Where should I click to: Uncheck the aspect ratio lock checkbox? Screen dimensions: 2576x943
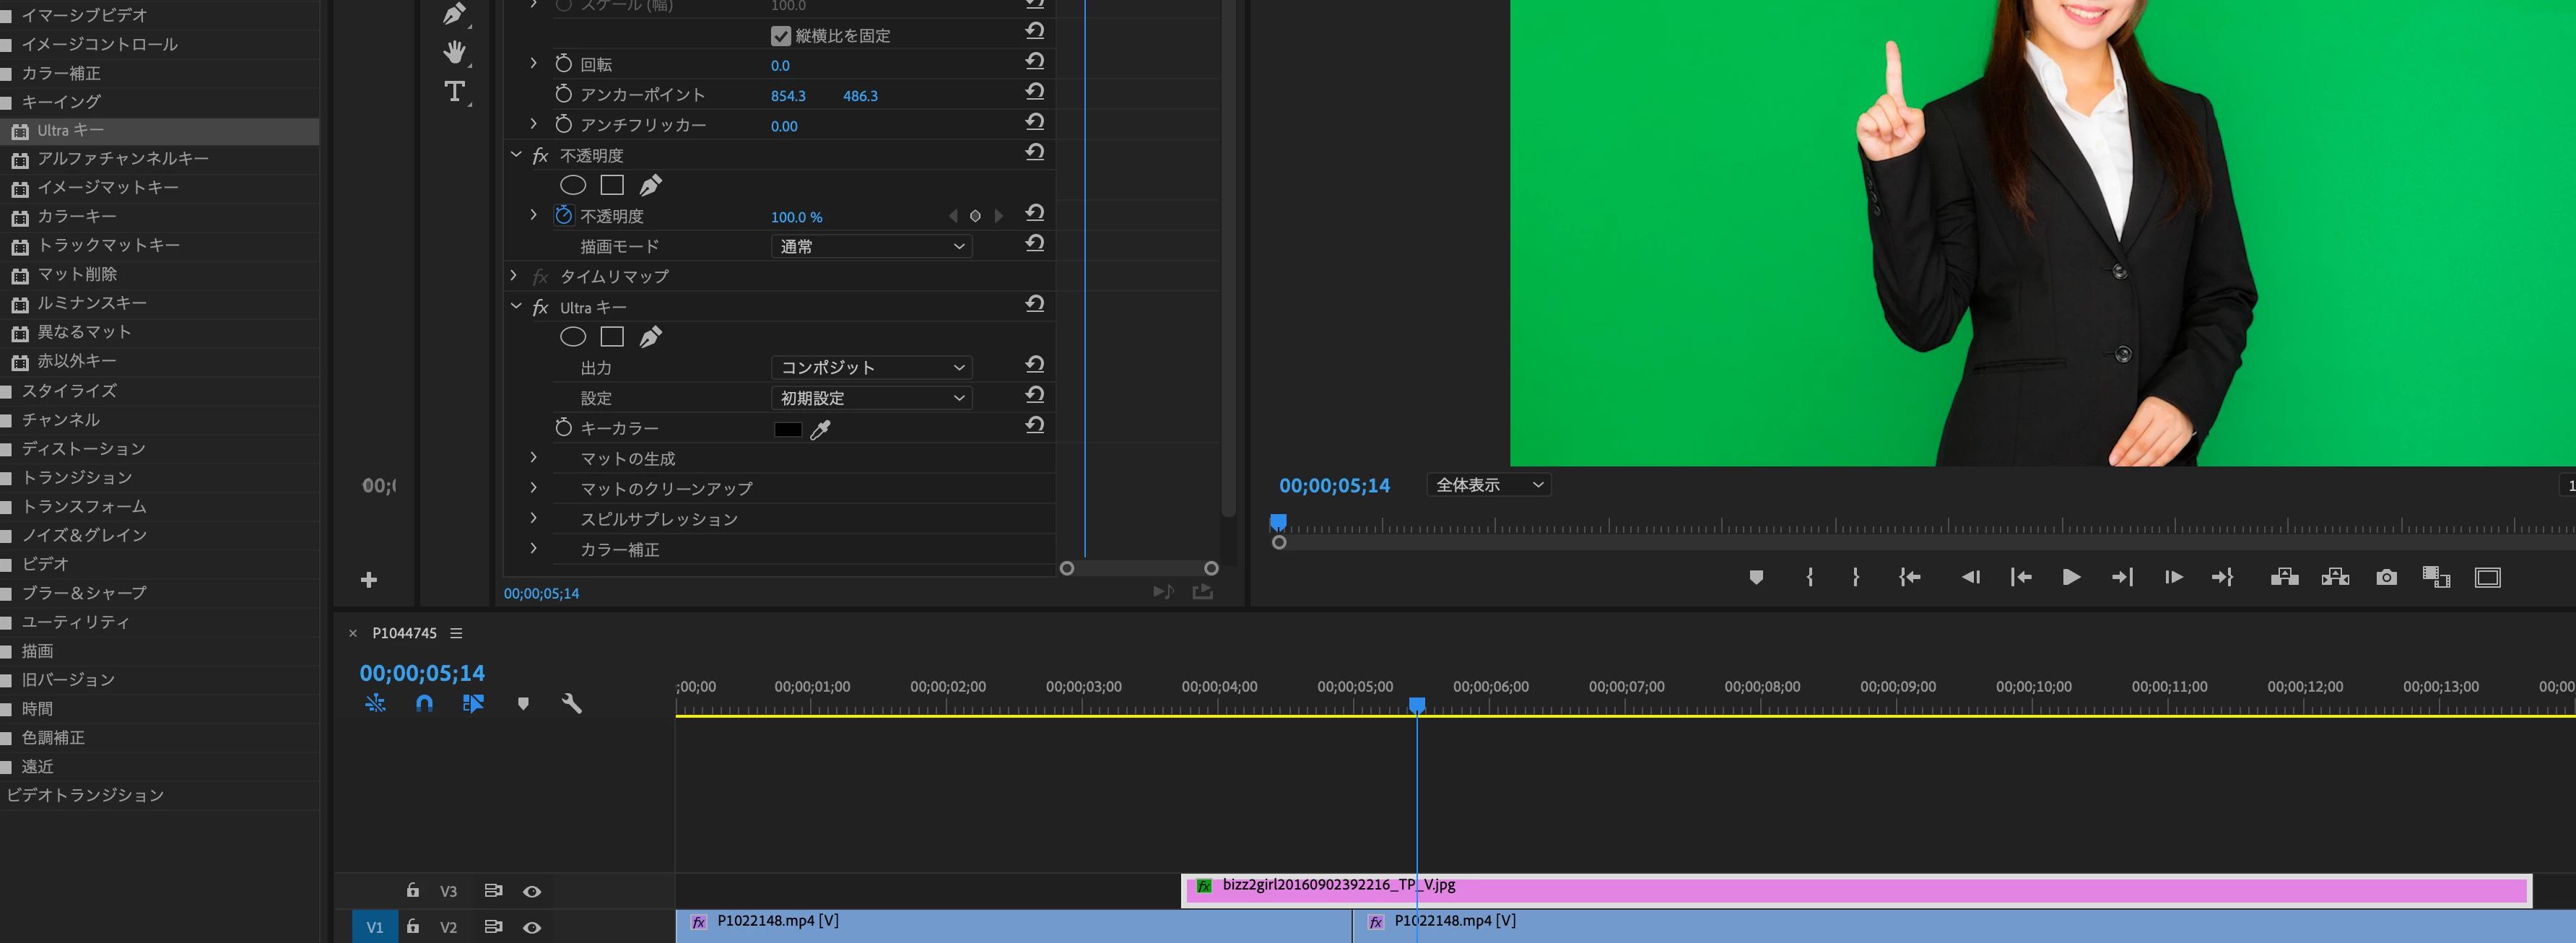(781, 36)
